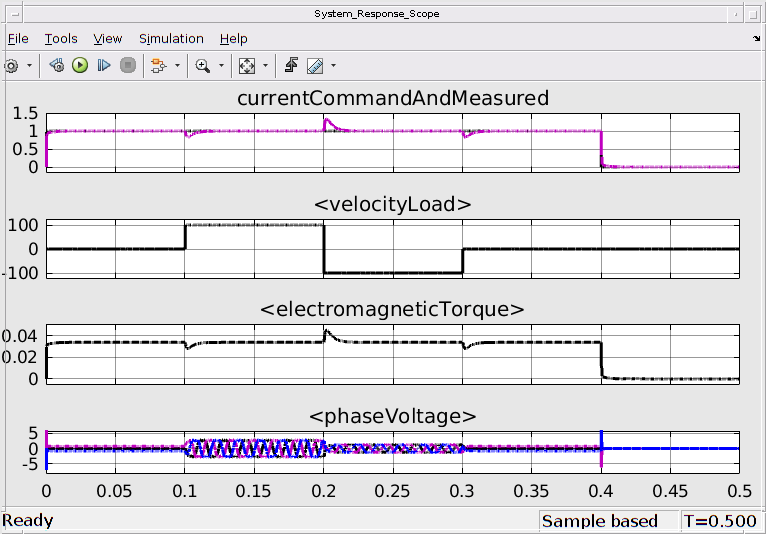Click the window menu button in the title bar
Screen dimensions: 766x534
click(x=15, y=14)
